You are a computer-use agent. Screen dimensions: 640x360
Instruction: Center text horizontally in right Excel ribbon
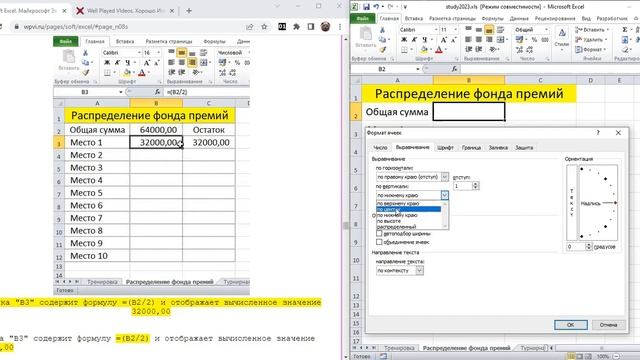[478, 40]
